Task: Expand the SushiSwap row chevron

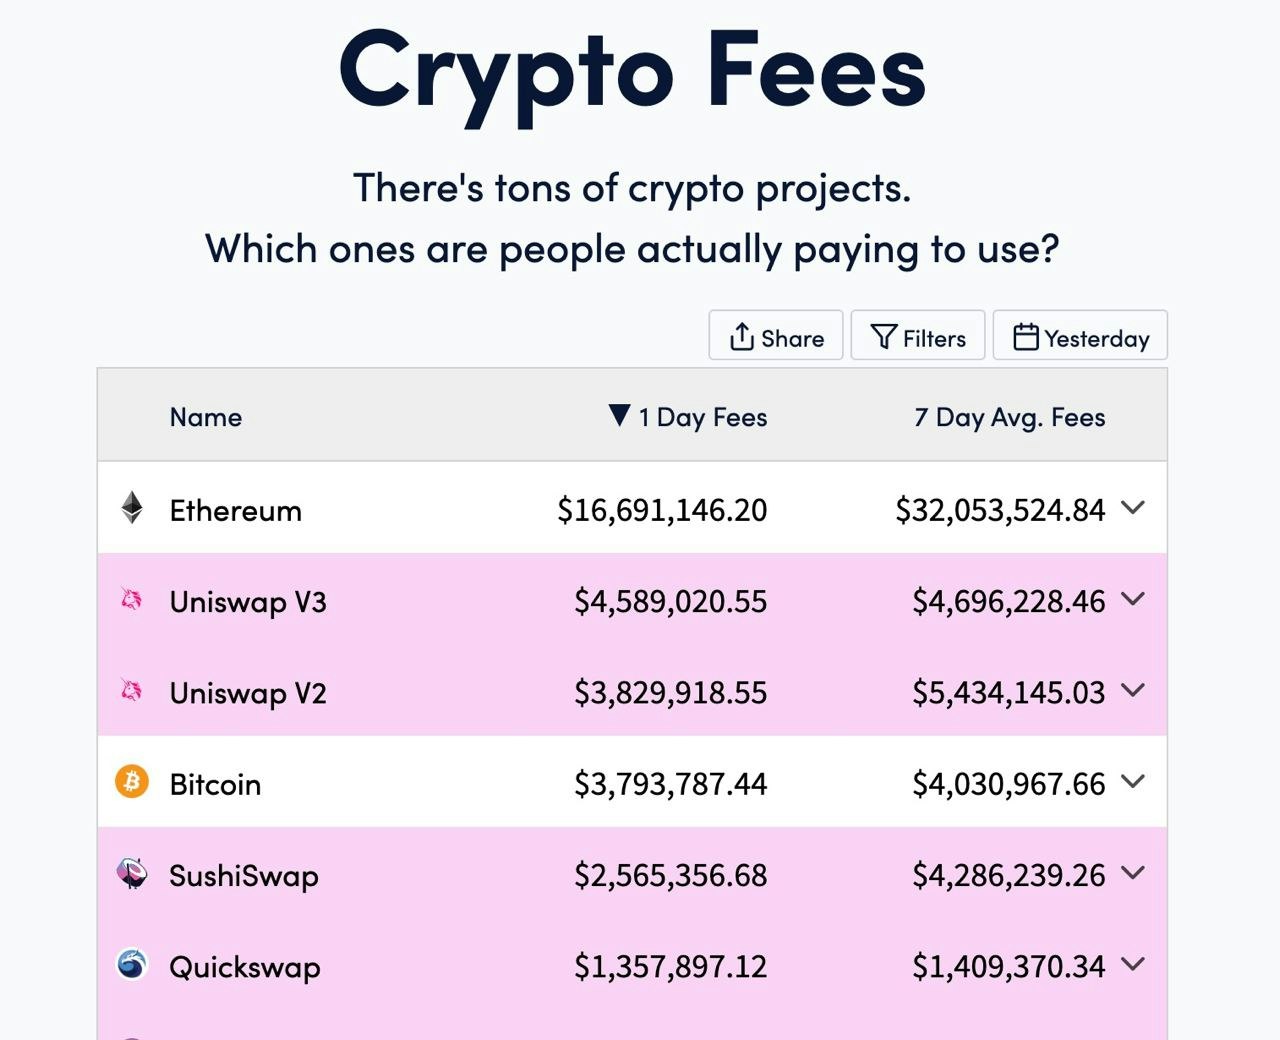Action: (1134, 874)
